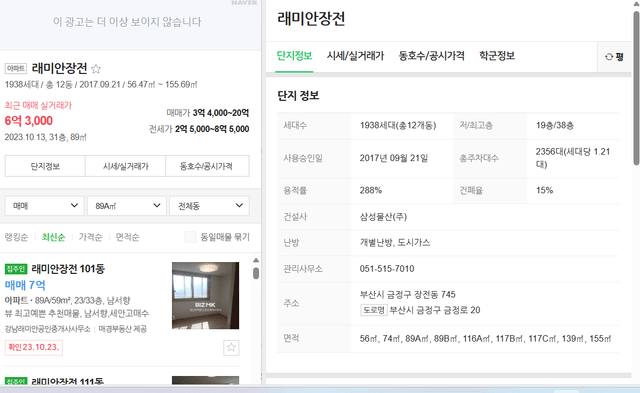Expand the 전체동 building dropdown

pos(209,206)
